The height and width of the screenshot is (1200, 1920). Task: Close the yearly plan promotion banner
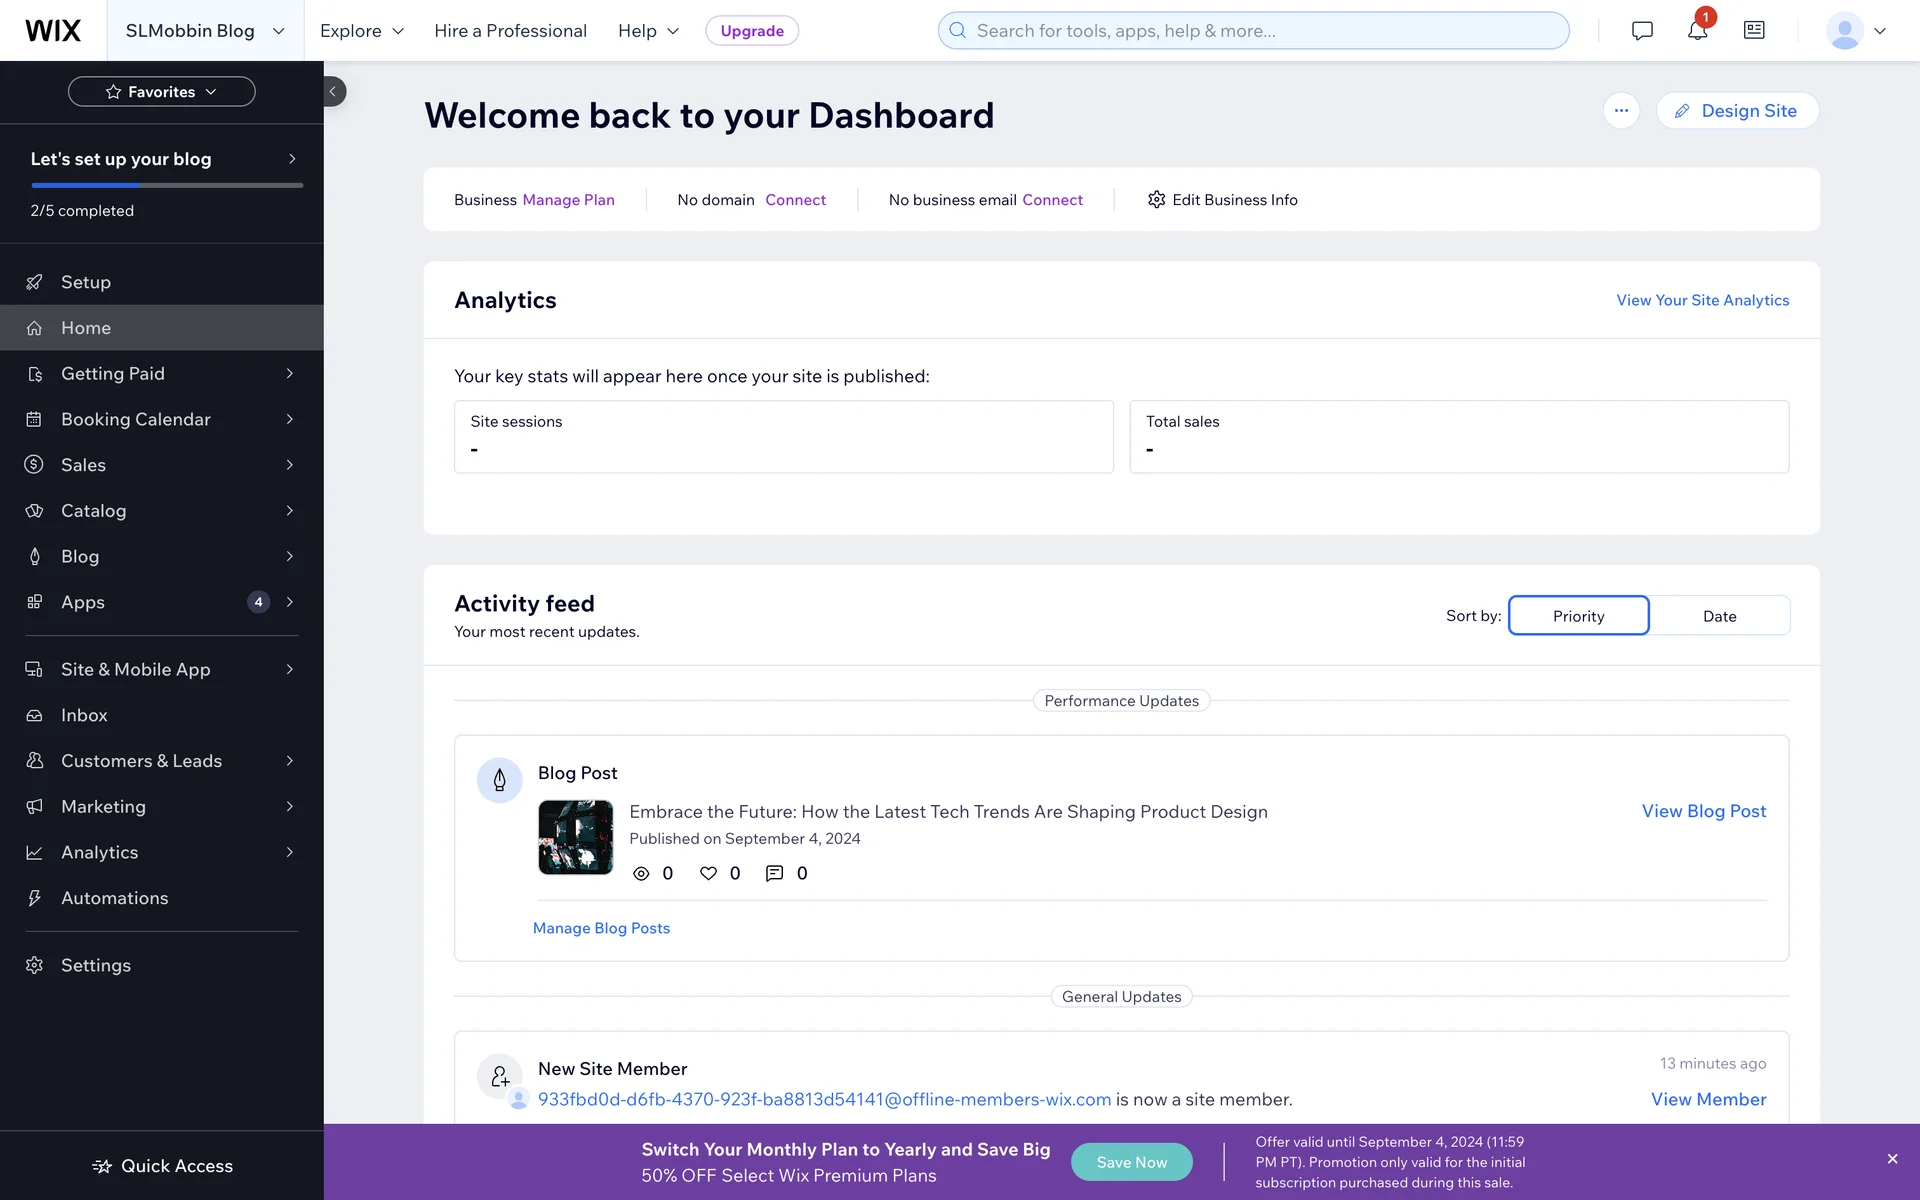[1892, 1159]
